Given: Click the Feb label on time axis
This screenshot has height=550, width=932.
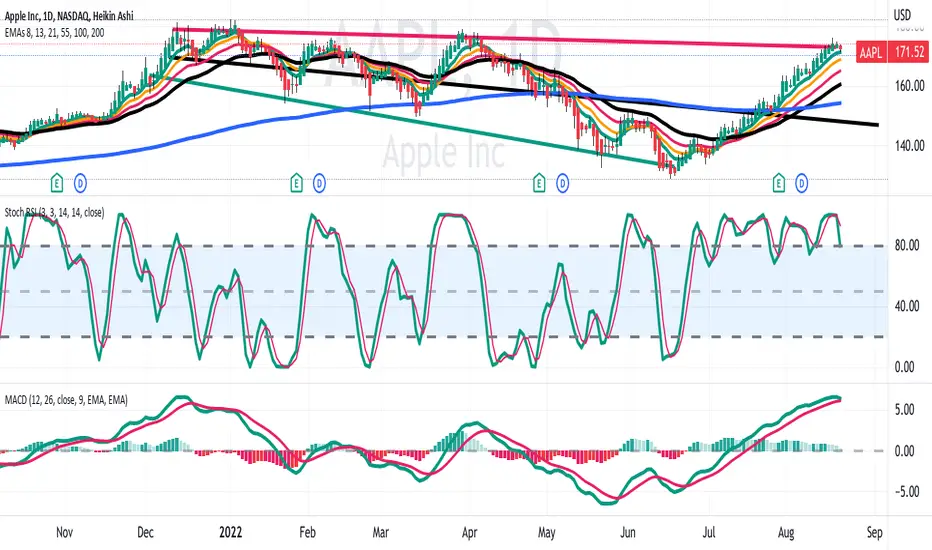Looking at the screenshot, I should 307,532.
